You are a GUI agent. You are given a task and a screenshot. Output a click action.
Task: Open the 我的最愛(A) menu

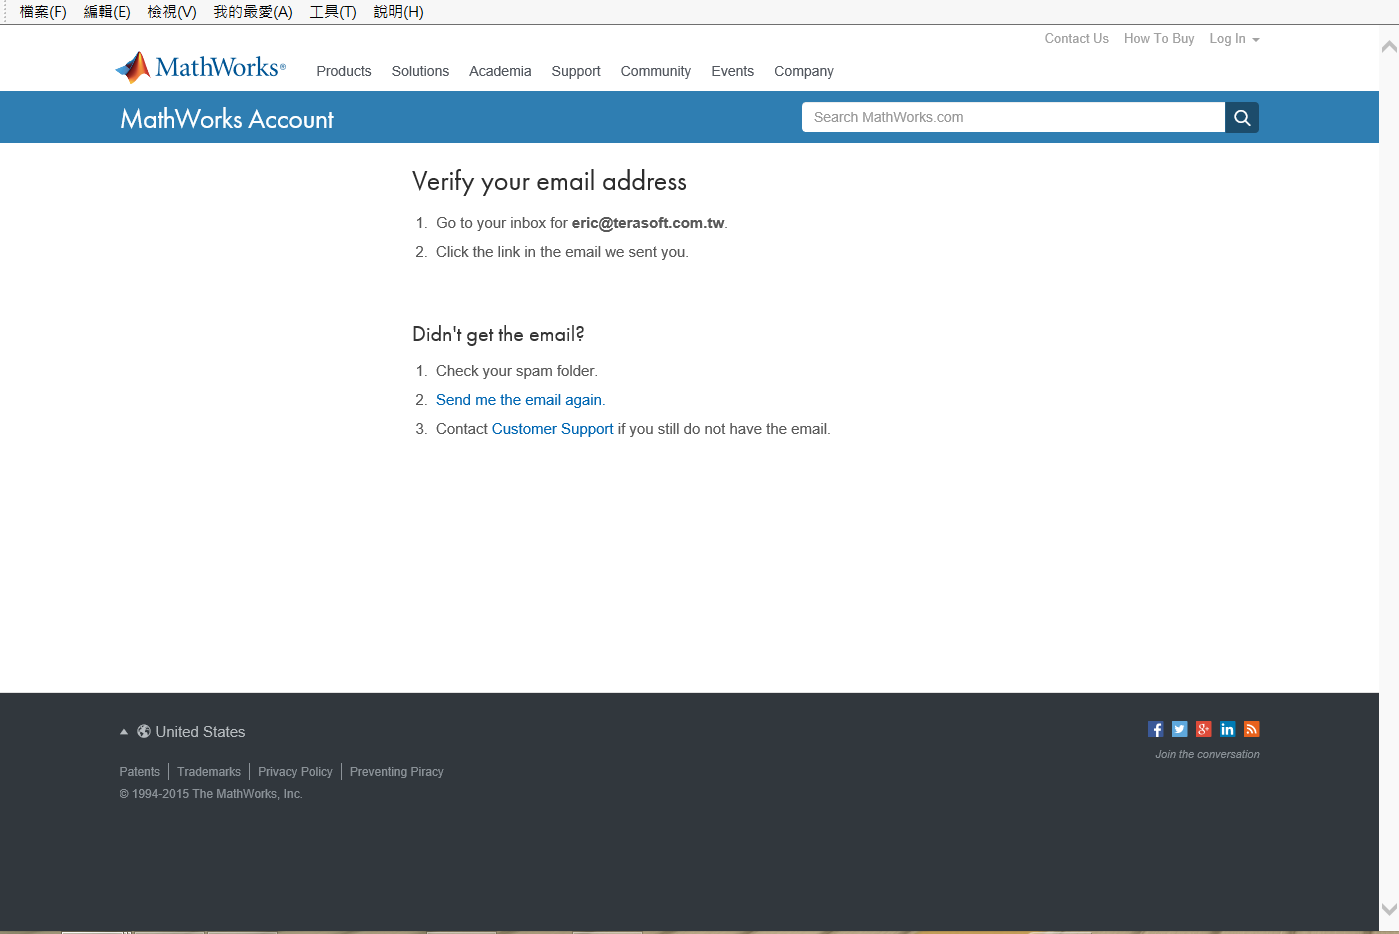pos(253,12)
